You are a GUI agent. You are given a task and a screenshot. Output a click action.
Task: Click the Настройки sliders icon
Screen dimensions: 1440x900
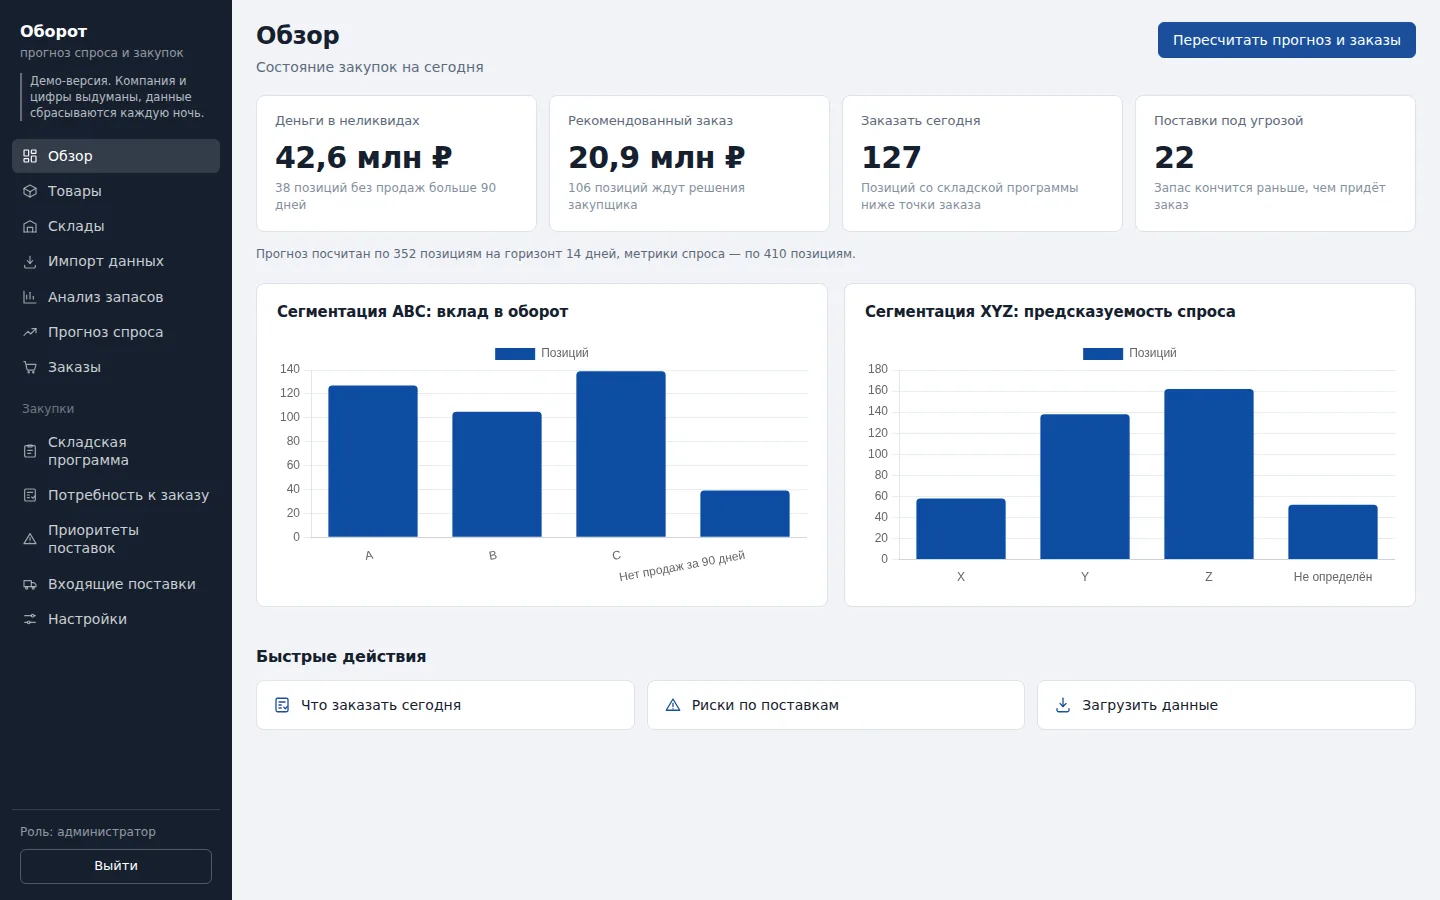[x=30, y=619]
